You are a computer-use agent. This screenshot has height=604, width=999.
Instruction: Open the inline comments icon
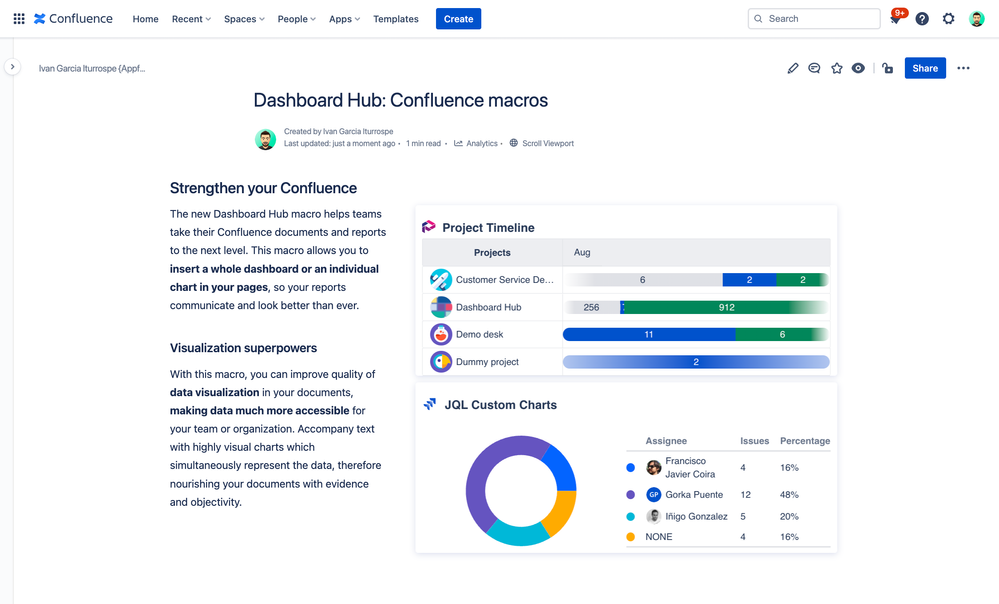pyautogui.click(x=815, y=68)
